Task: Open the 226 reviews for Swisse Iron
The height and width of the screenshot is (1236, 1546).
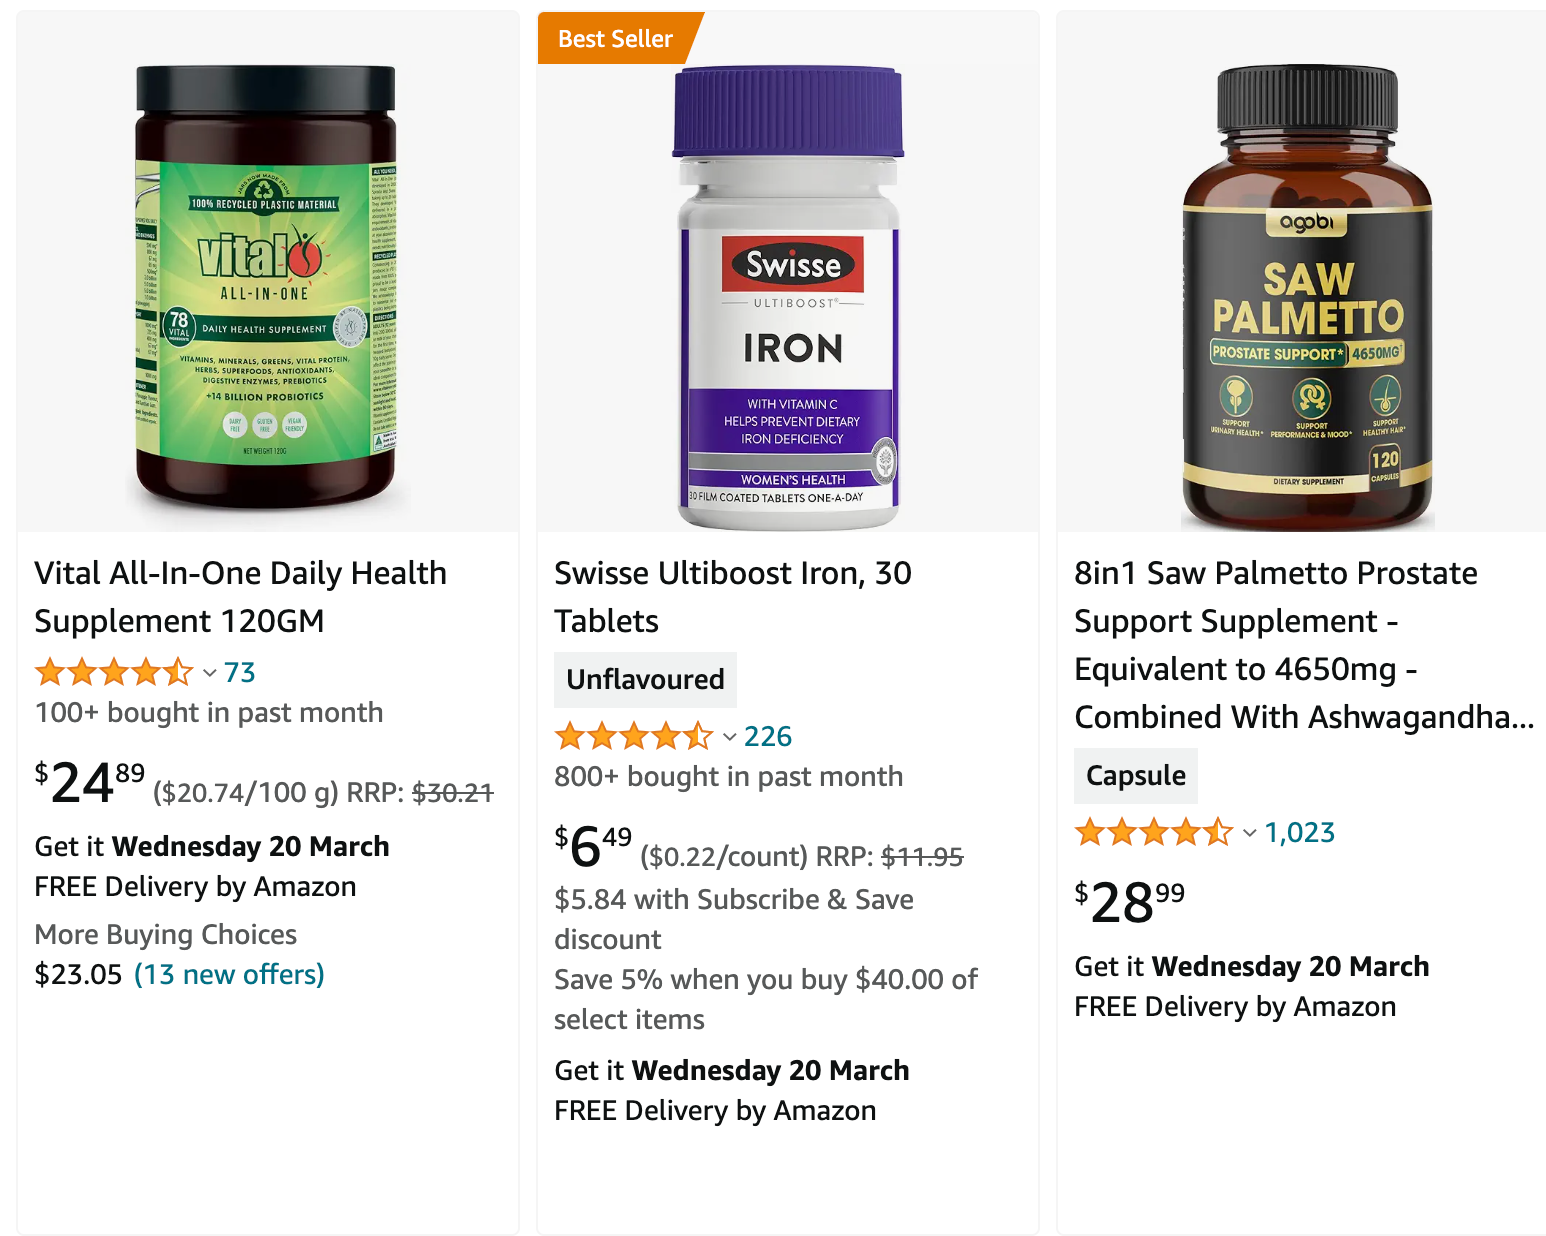Action: click(x=767, y=736)
